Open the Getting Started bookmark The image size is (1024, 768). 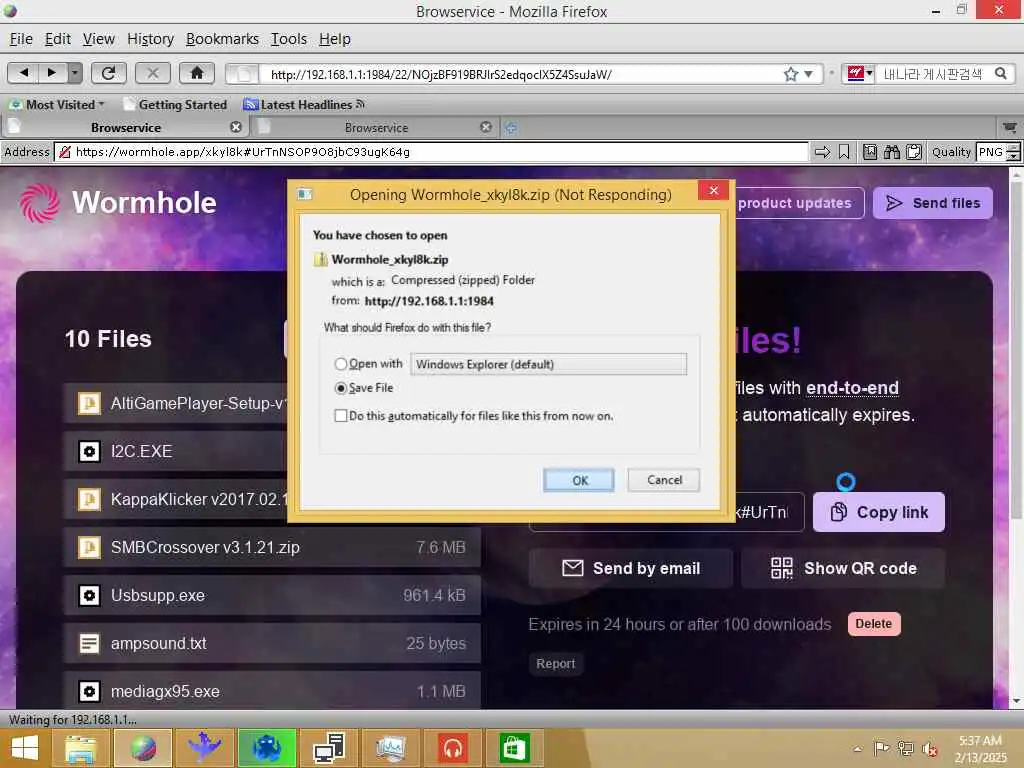(175, 104)
